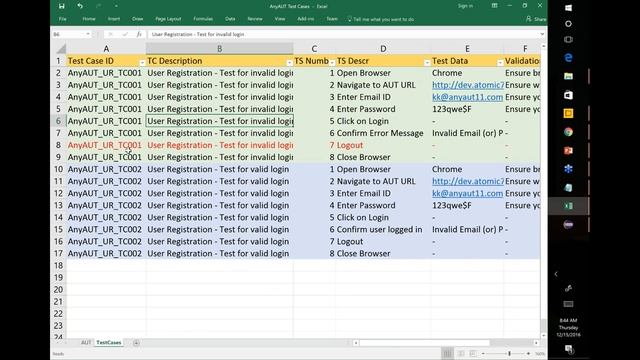640x360 pixels.
Task: Switch to the Home ribbon tab
Action: (x=89, y=19)
